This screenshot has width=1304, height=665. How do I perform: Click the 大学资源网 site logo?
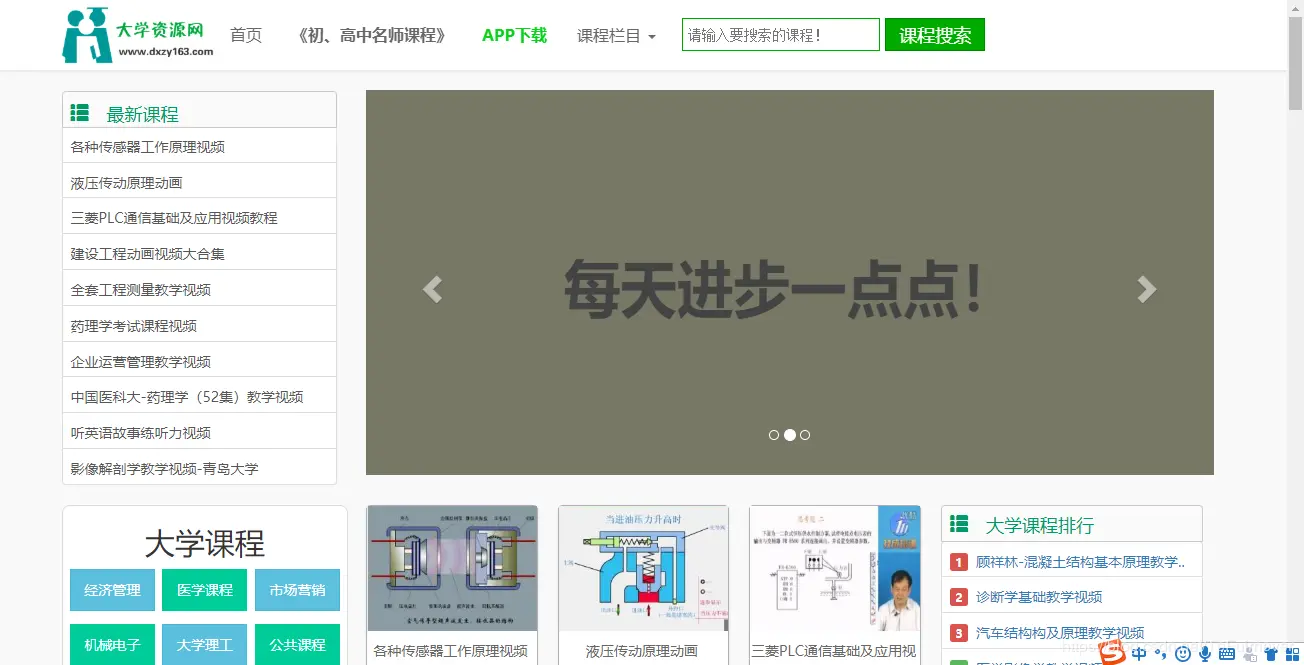tap(135, 34)
